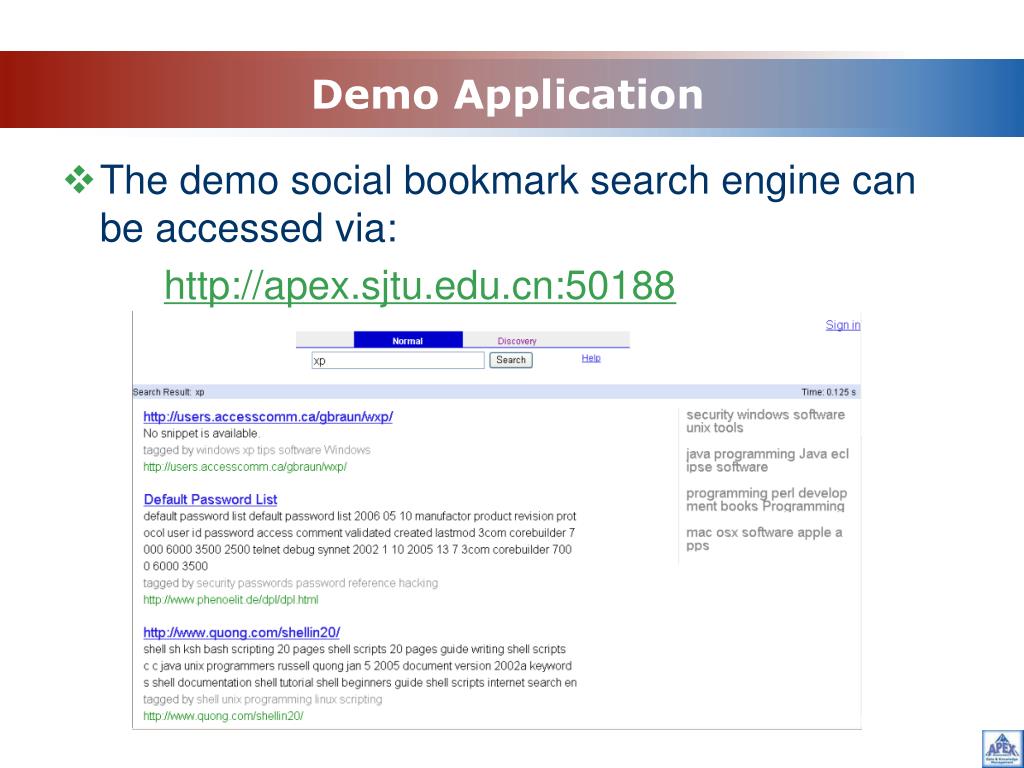Open the Default Password List result
The width and height of the screenshot is (1024, 768).
(210, 500)
